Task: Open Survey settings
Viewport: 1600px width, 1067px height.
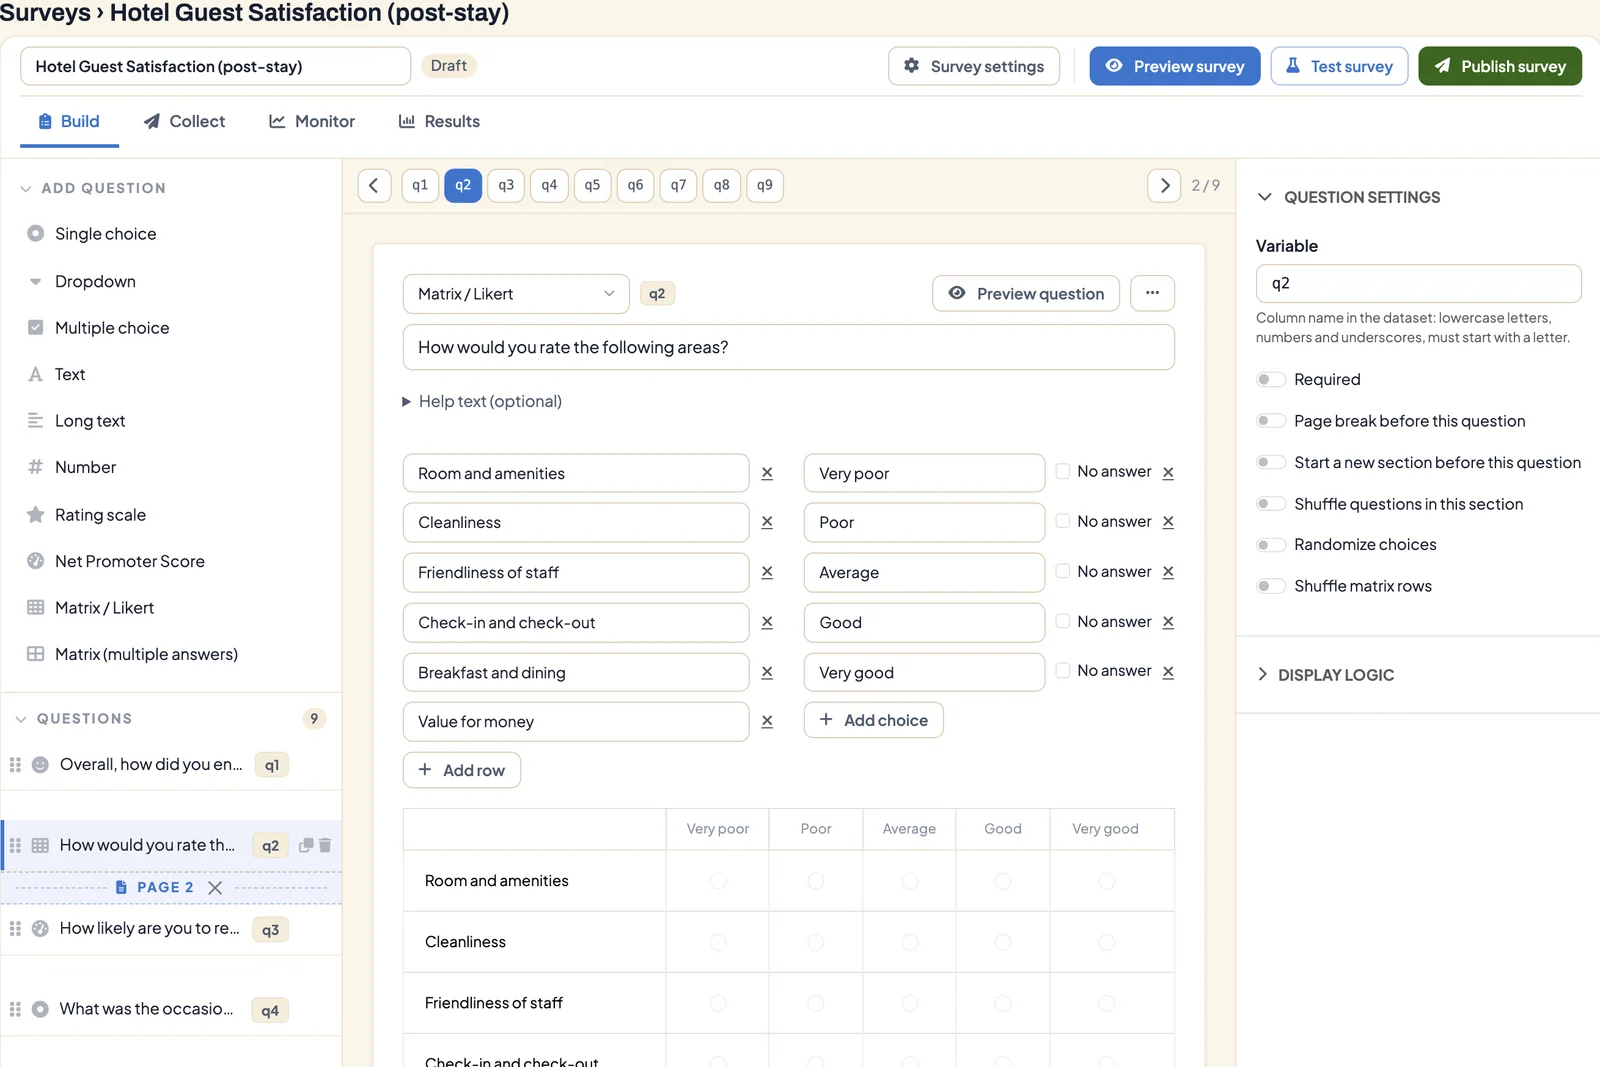Action: click(974, 66)
